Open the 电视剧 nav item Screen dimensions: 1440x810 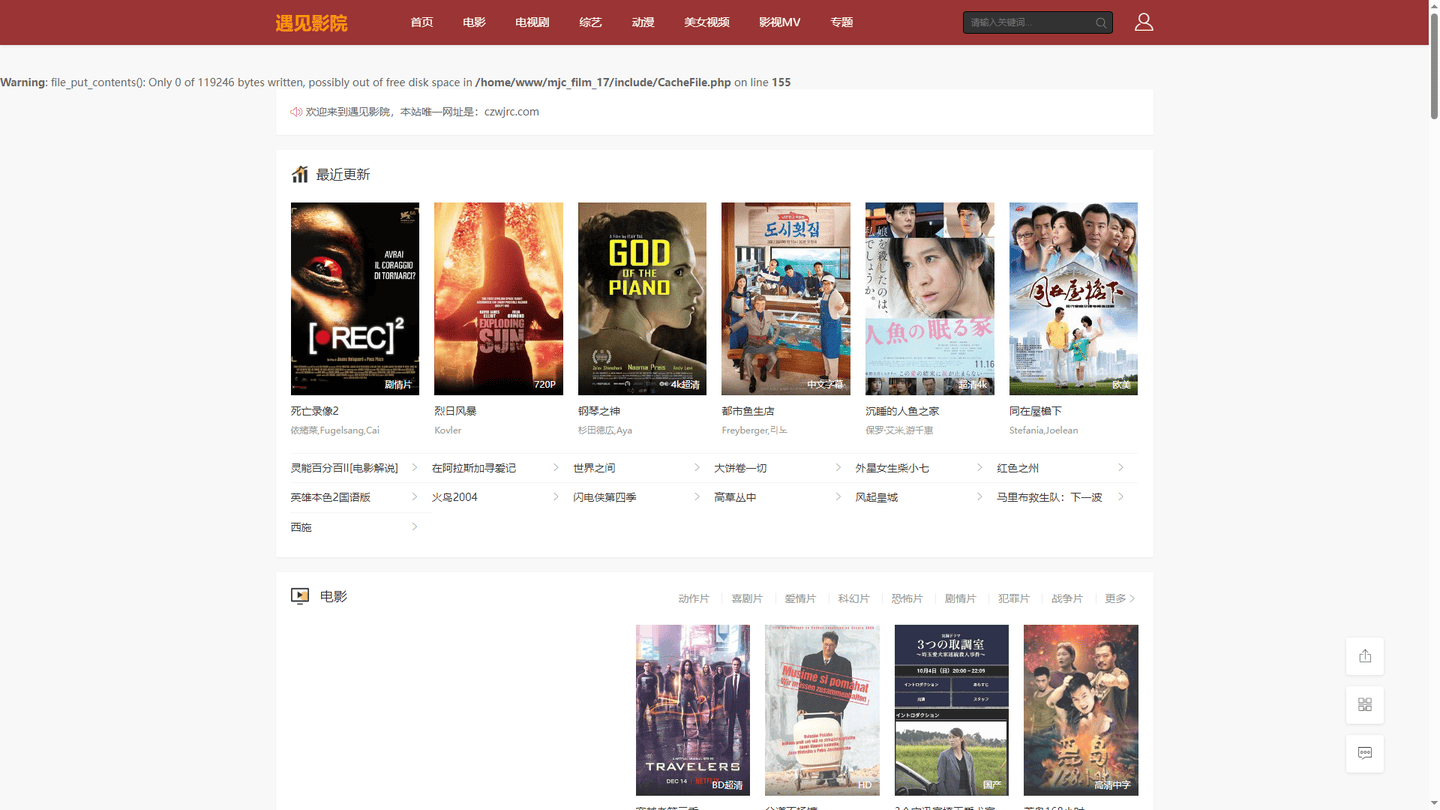532,22
